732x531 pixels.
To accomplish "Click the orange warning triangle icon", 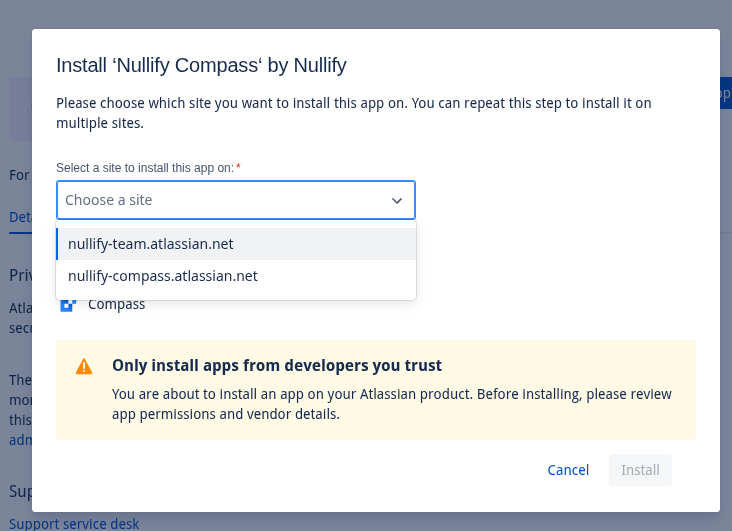I will (84, 366).
